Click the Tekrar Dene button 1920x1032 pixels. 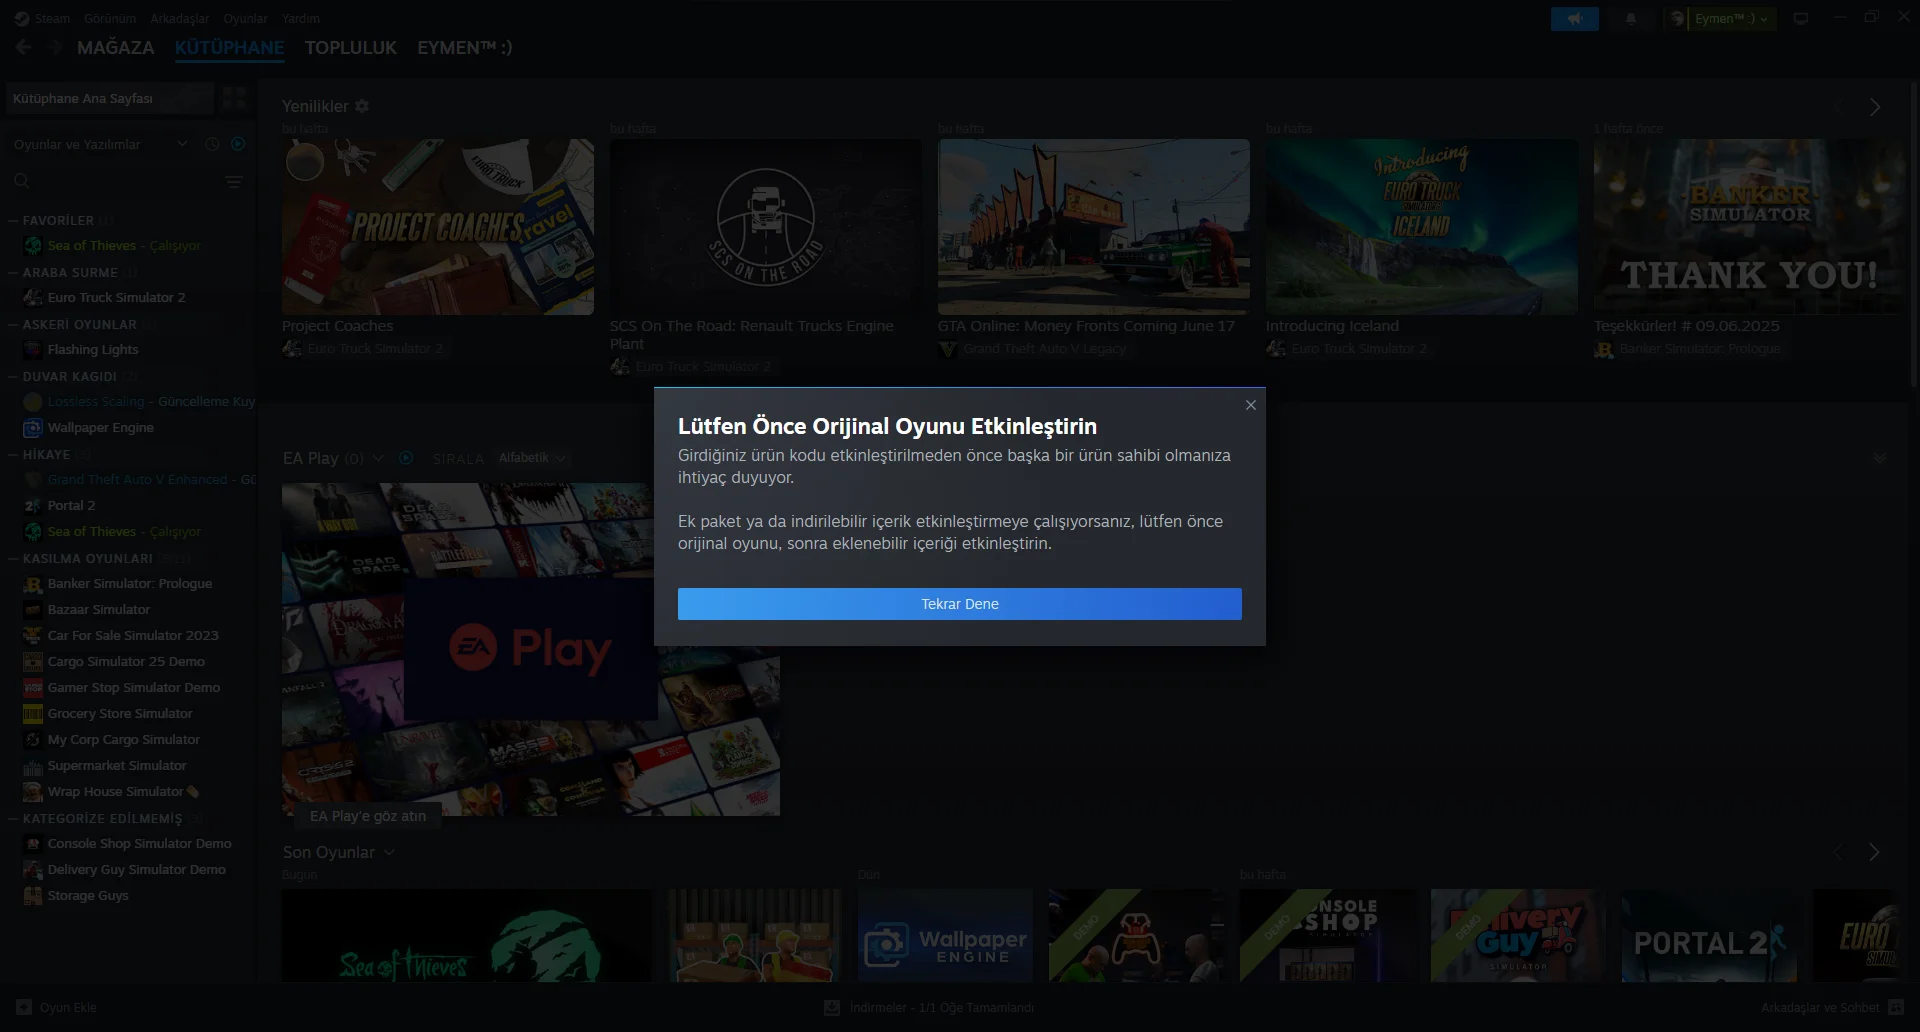point(960,604)
